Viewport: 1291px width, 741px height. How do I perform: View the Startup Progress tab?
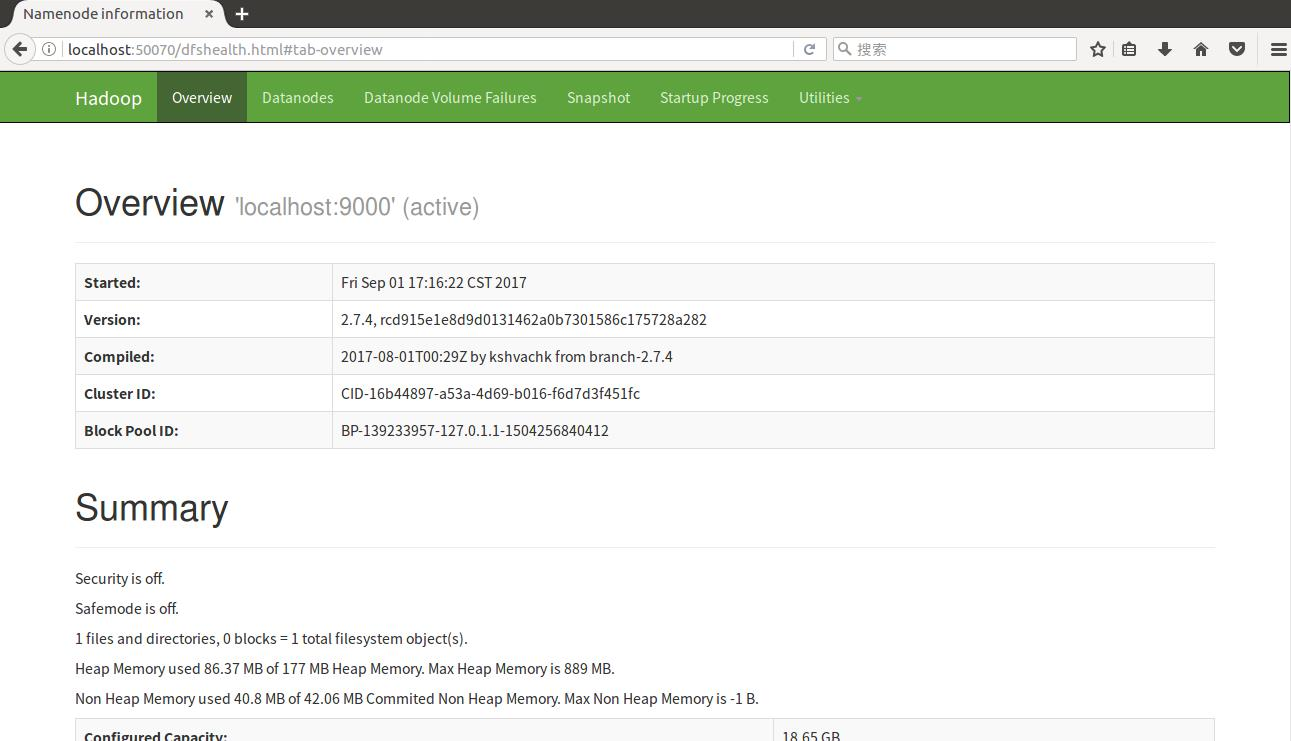coord(714,98)
